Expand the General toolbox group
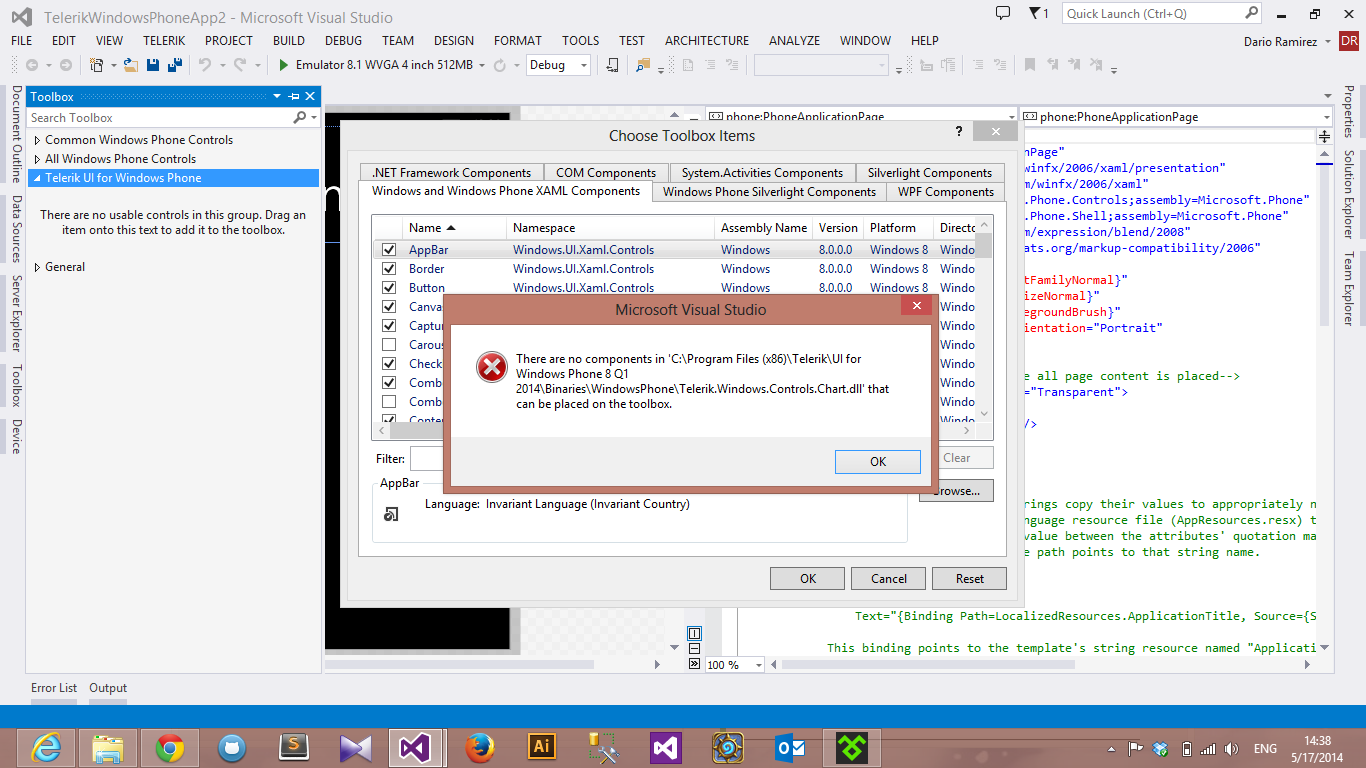The width and height of the screenshot is (1366, 768). 37,267
